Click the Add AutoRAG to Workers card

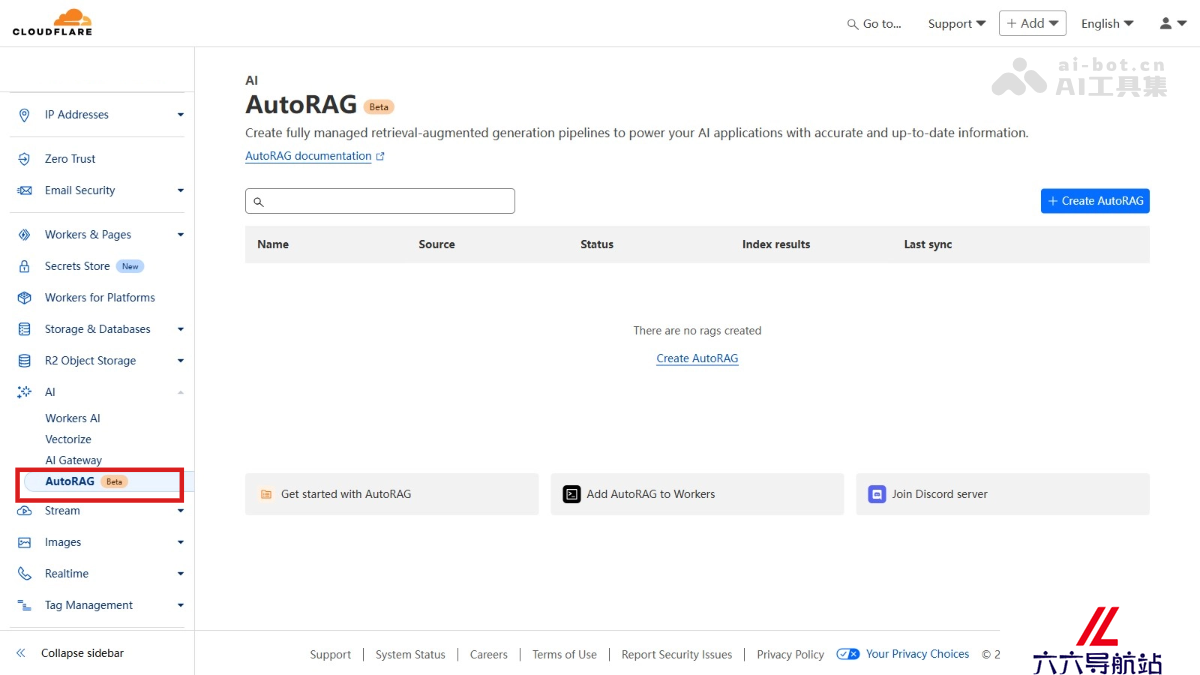pyautogui.click(x=697, y=494)
